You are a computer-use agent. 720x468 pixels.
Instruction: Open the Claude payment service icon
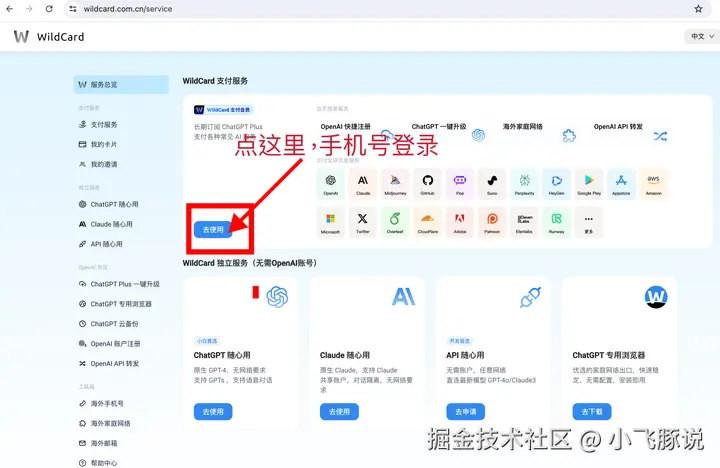point(363,184)
